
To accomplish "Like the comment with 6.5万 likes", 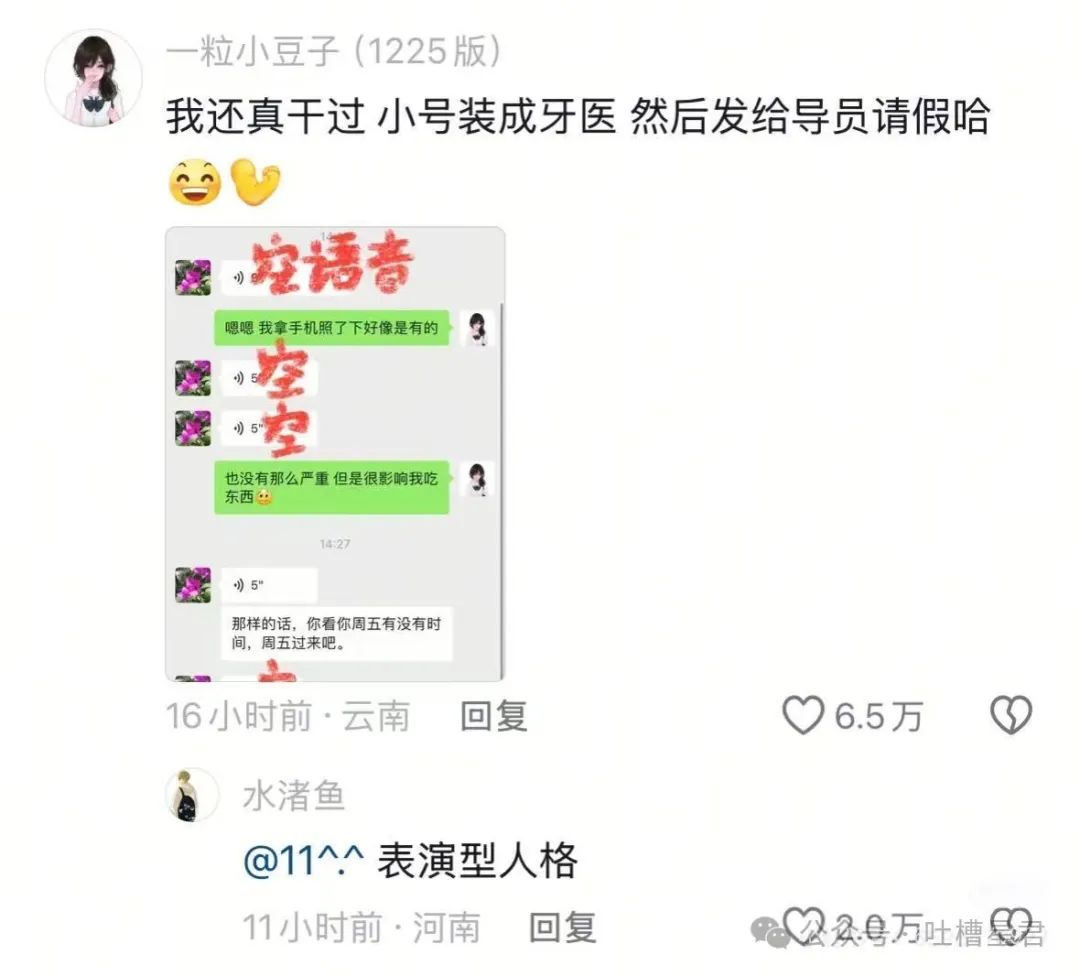I will tap(803, 715).
